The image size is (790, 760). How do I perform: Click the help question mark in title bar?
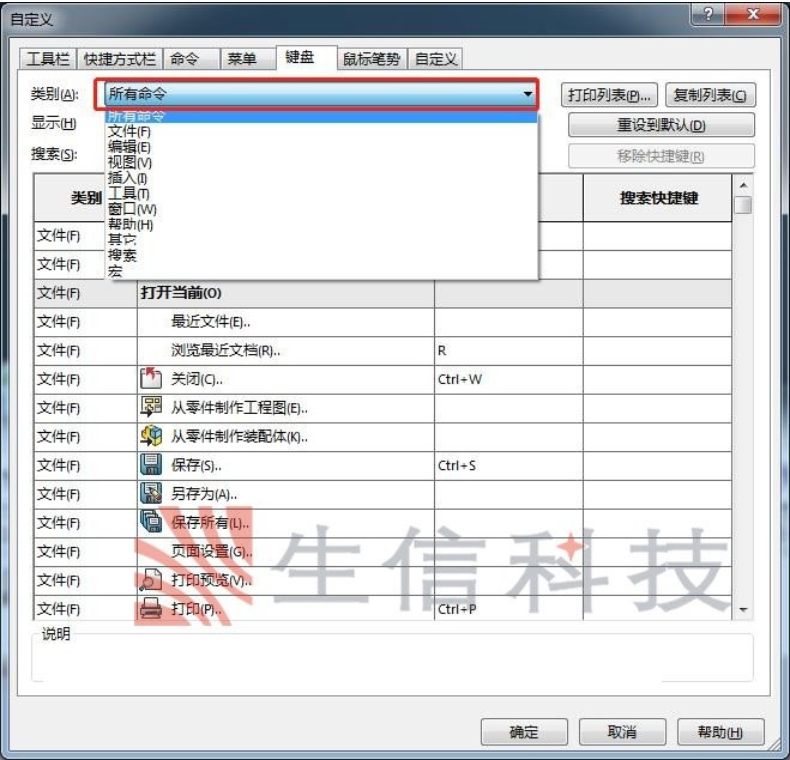tap(708, 14)
